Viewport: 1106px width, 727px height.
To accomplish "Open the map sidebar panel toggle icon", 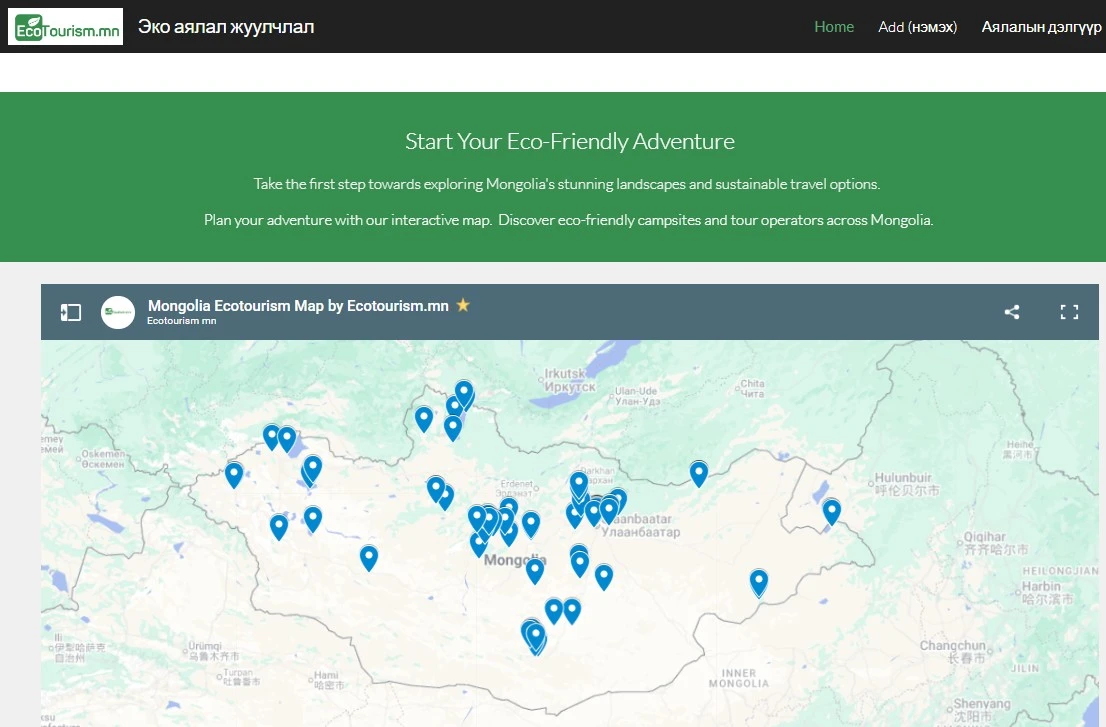I will tap(71, 312).
